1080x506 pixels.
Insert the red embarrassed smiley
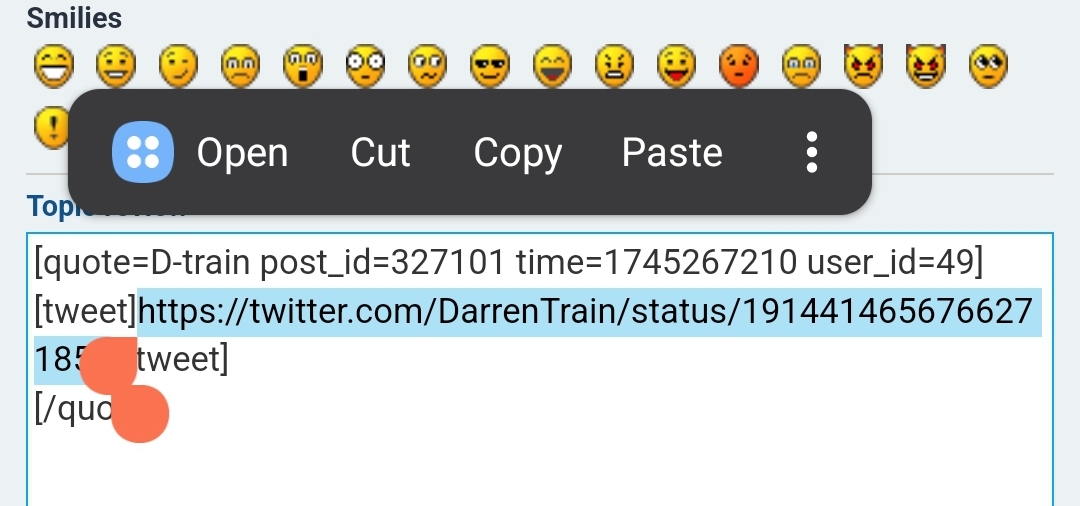pyautogui.click(x=739, y=67)
